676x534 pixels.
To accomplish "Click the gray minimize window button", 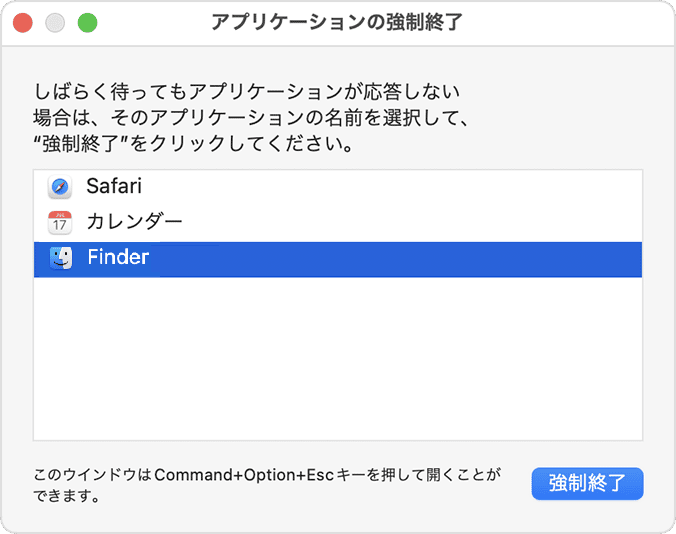I will coord(55,22).
